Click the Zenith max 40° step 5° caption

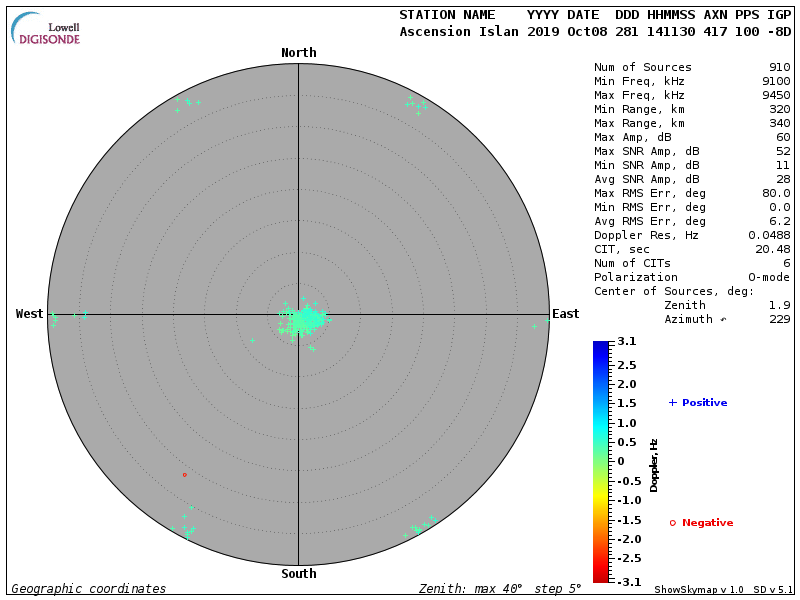pyautogui.click(x=497, y=589)
